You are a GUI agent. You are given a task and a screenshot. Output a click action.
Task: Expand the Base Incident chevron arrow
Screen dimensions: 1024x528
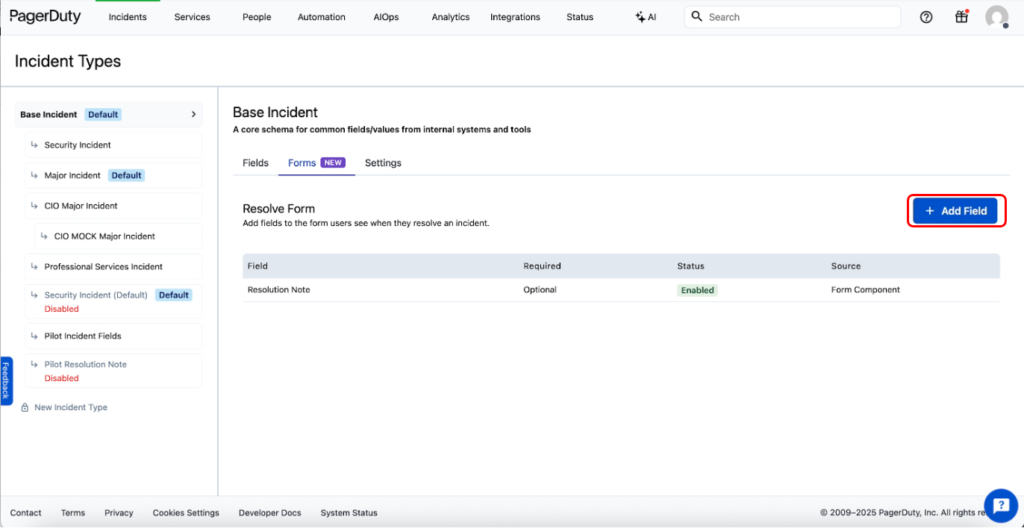(193, 115)
